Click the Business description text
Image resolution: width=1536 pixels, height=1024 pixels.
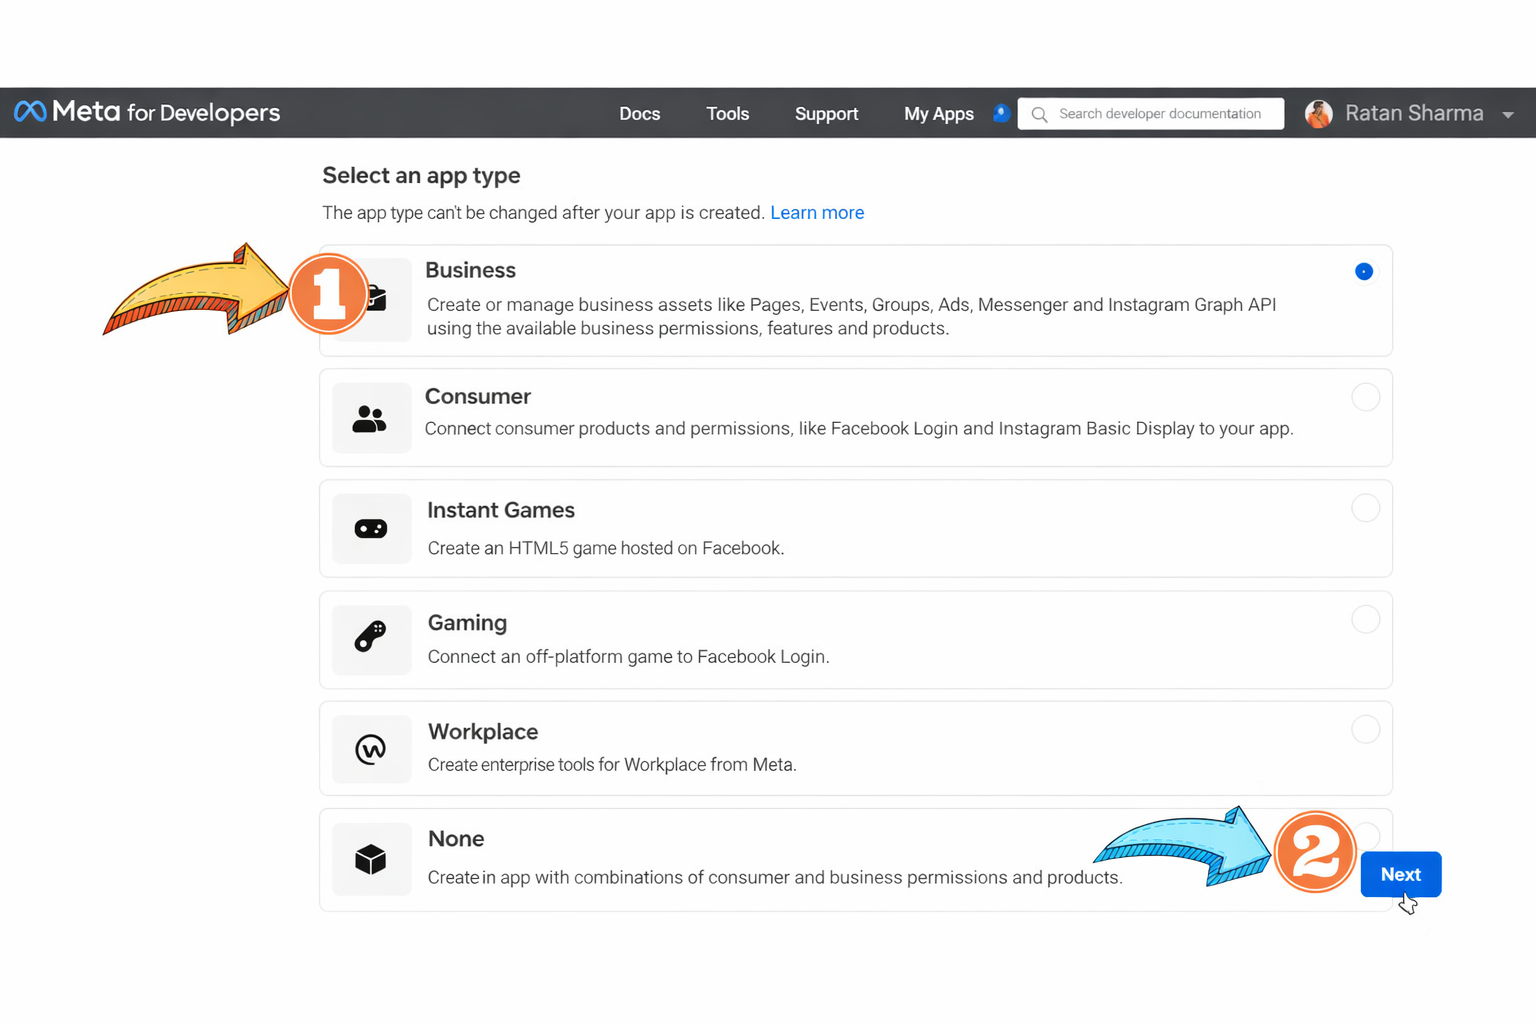[851, 316]
